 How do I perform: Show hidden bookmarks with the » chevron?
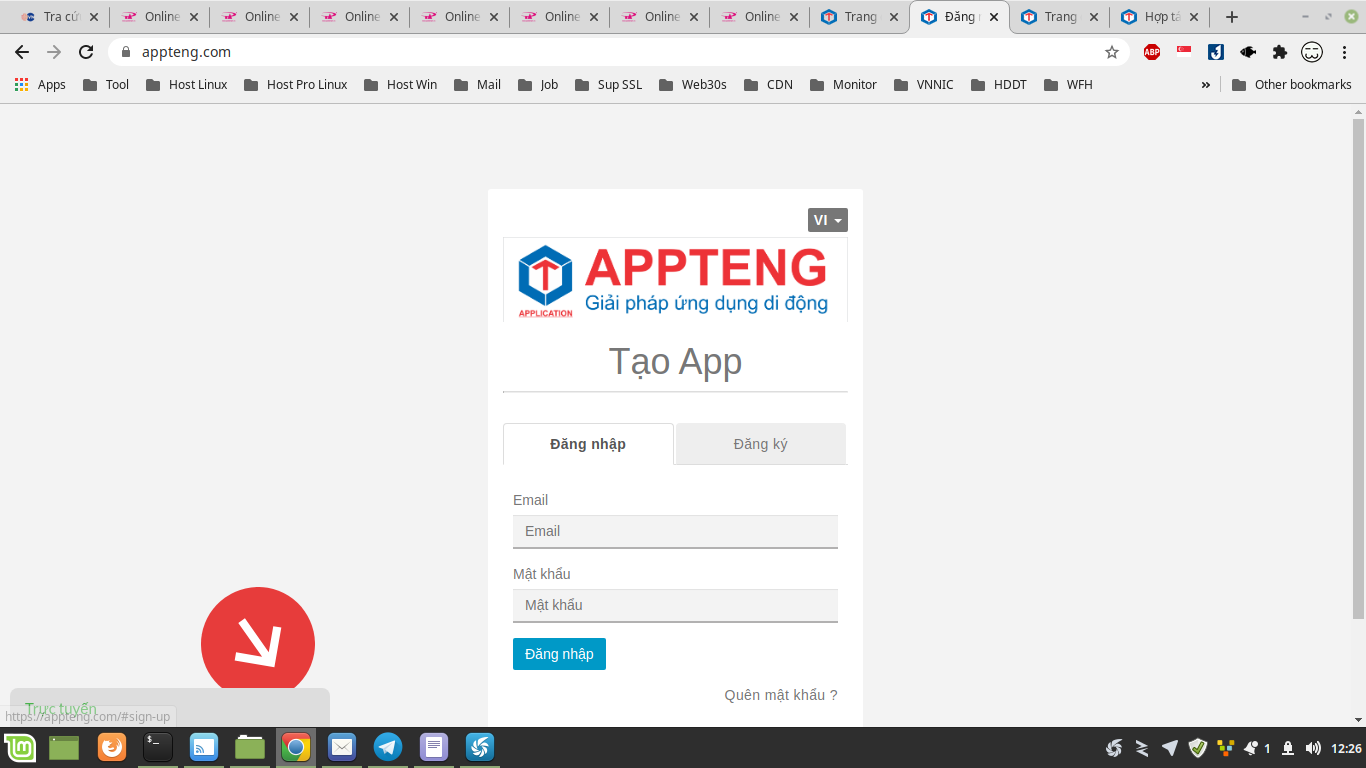(x=1205, y=85)
